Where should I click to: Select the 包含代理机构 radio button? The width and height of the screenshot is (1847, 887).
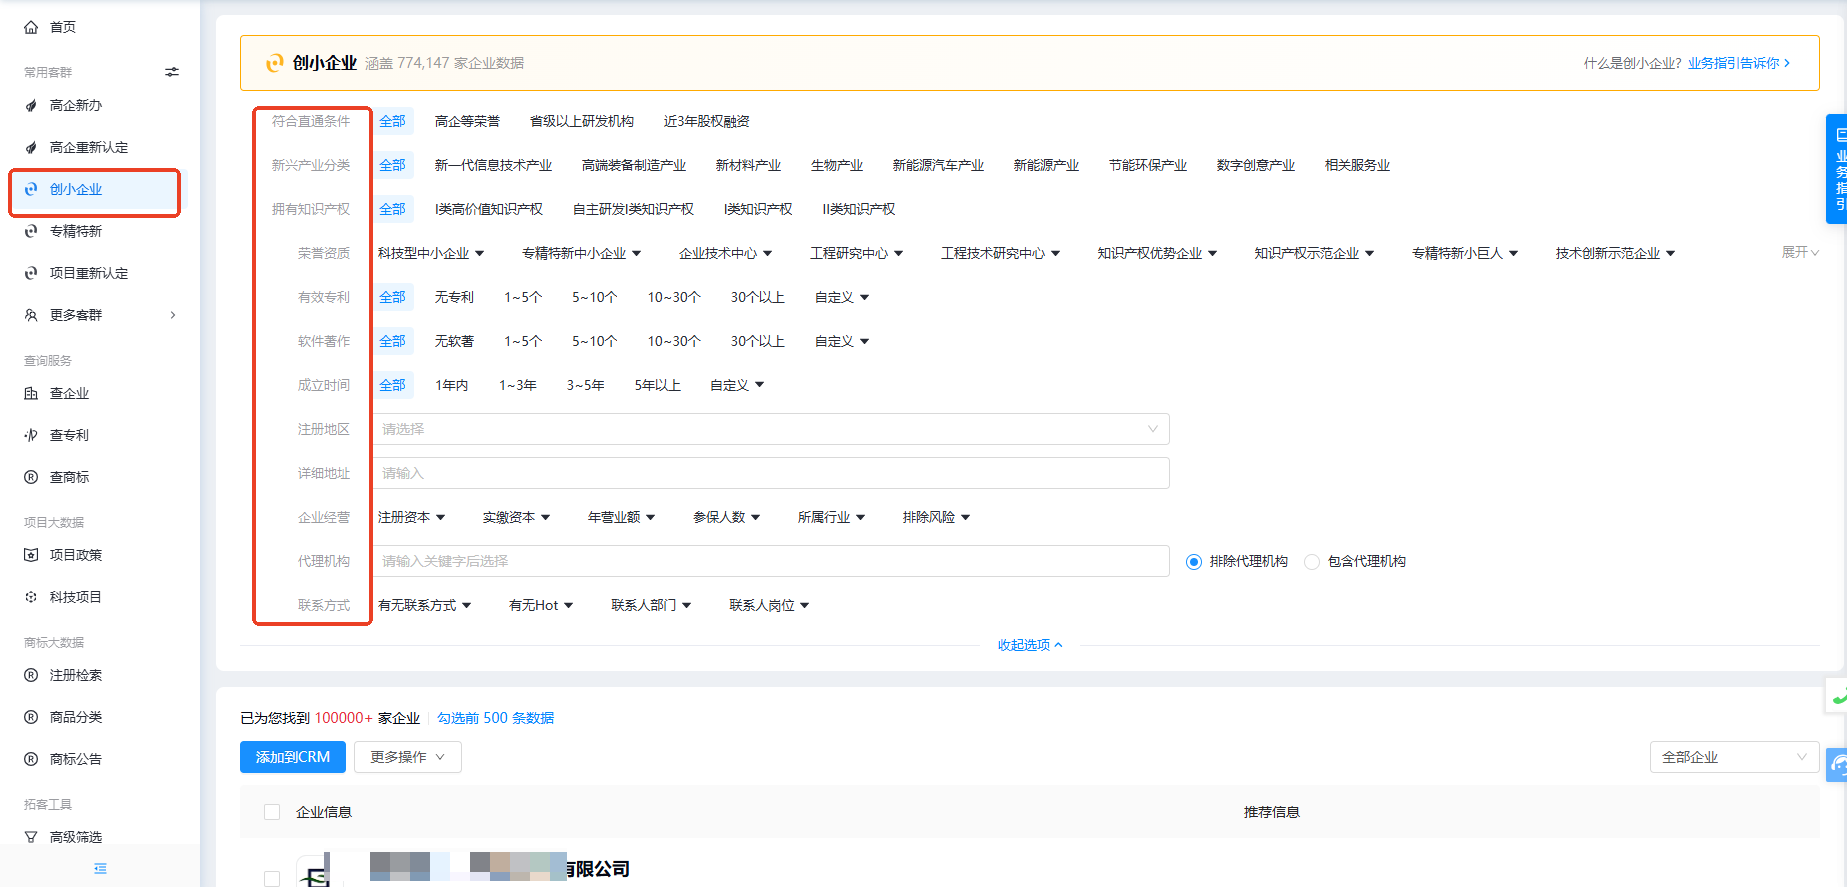(x=1312, y=562)
